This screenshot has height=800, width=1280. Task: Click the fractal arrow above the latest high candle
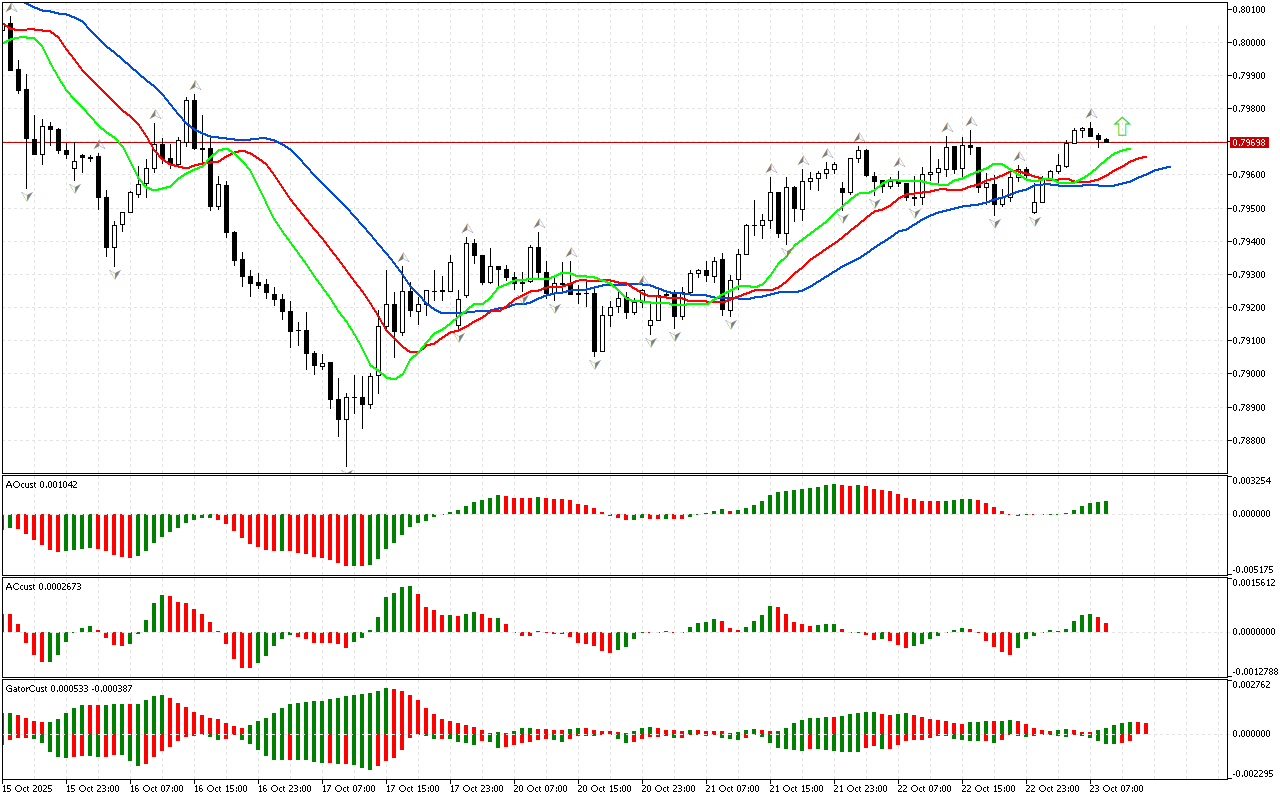point(1091,113)
